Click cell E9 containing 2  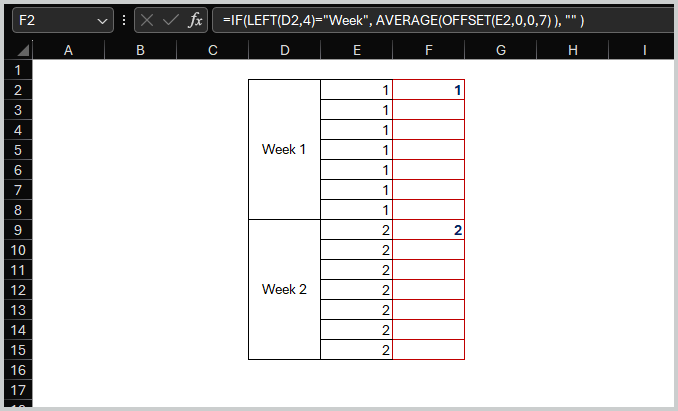[357, 230]
